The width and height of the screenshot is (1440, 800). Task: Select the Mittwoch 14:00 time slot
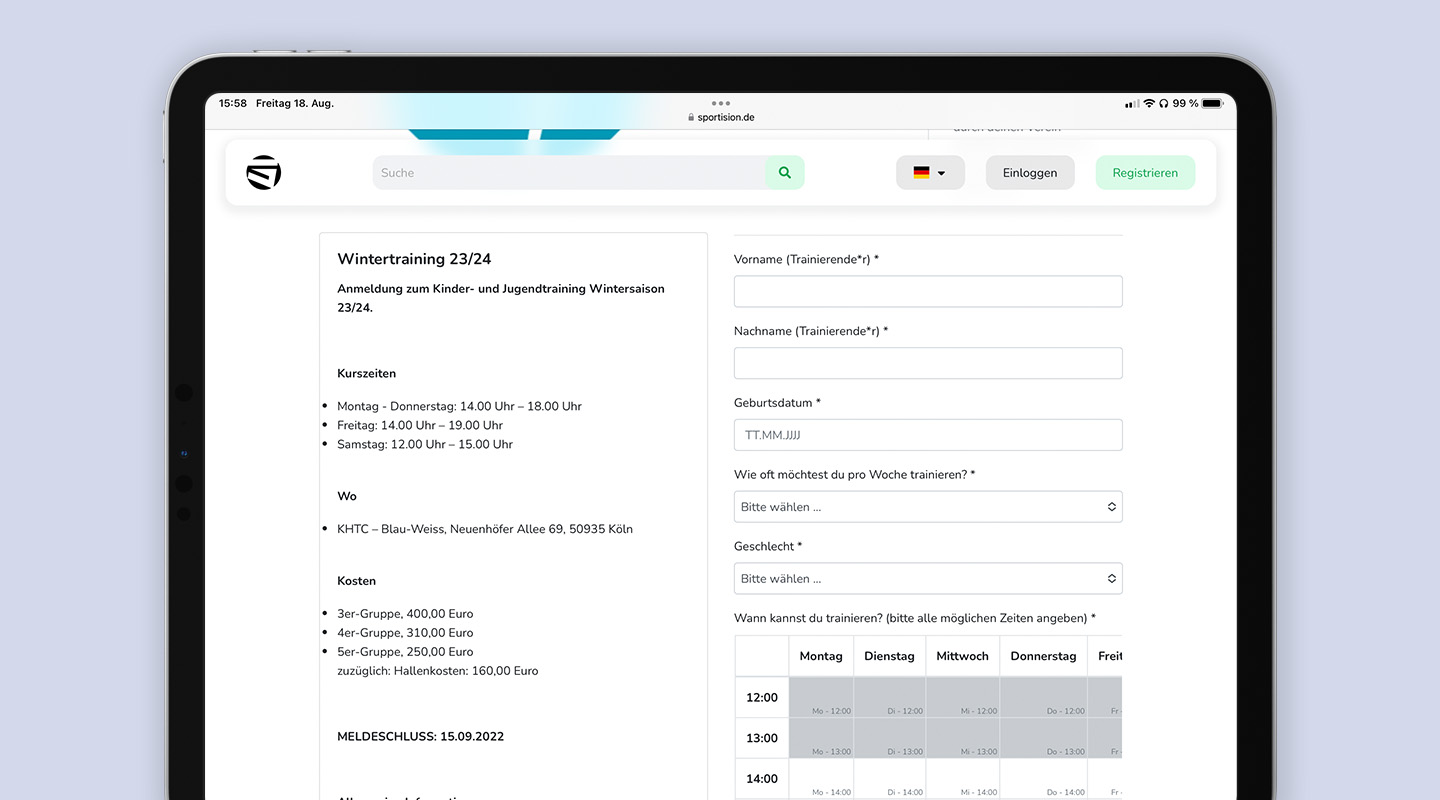coord(962,779)
